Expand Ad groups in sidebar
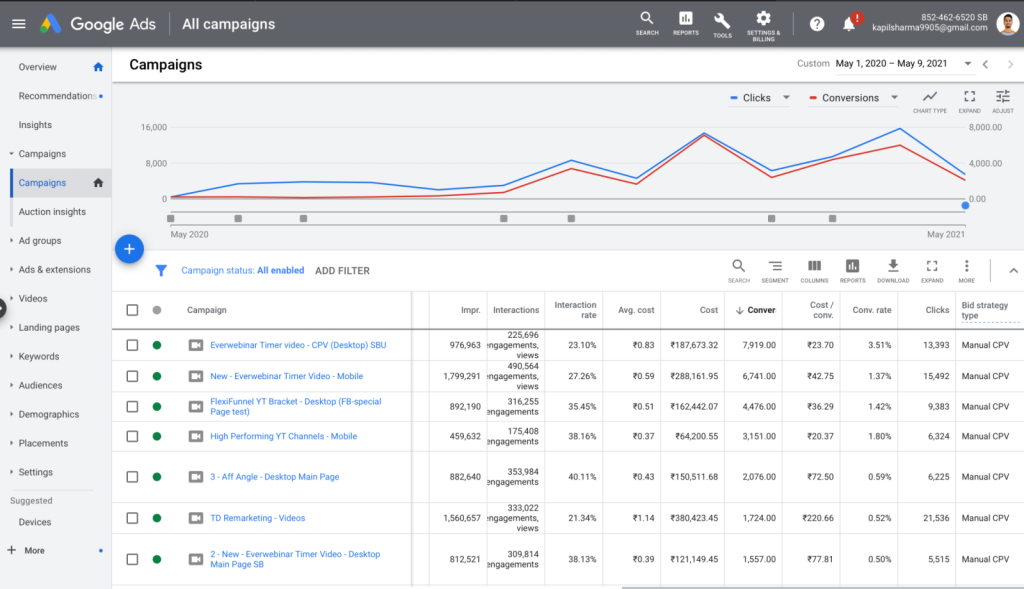1024x589 pixels. pos(11,241)
